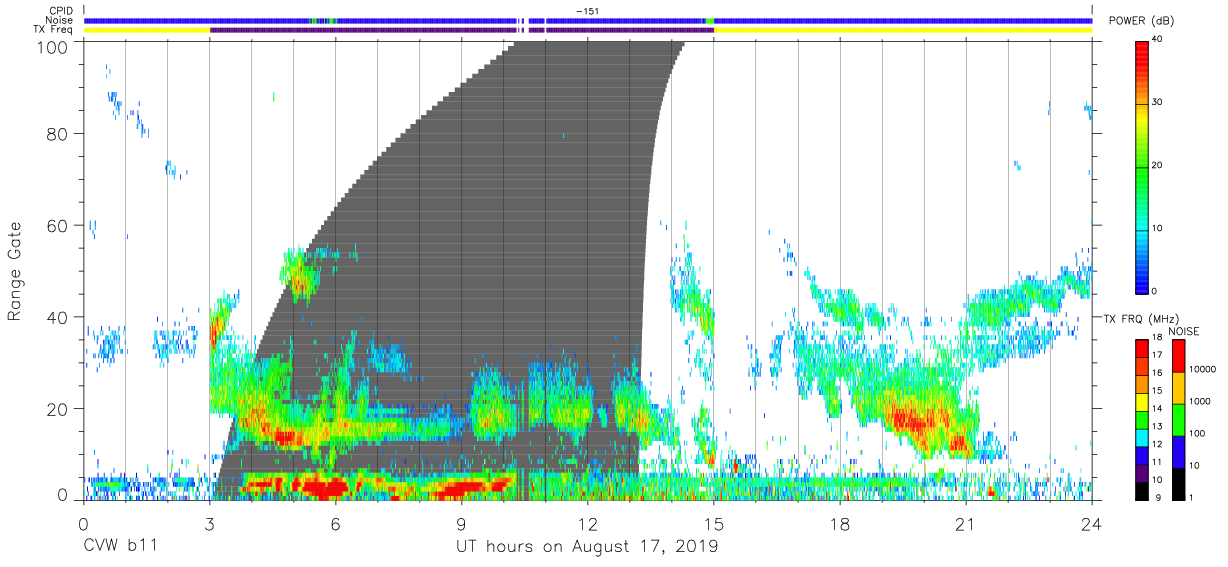Viewport: 1228px width, 567px height.
Task: Click the noise scale label '1000'
Action: click(1198, 401)
